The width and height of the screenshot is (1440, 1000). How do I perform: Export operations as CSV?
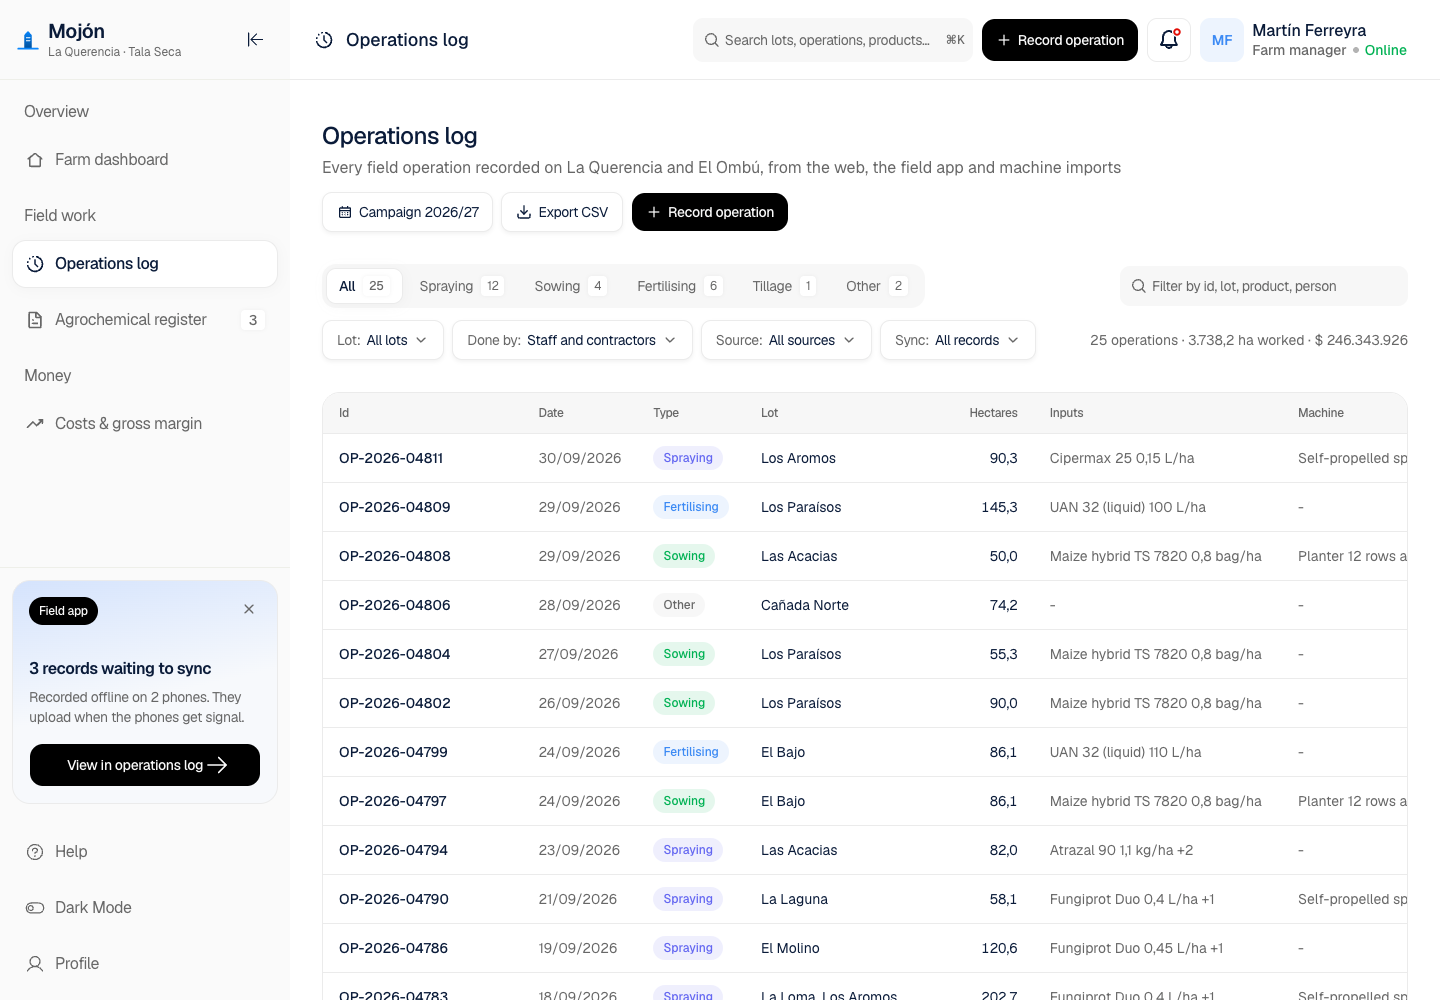[562, 212]
